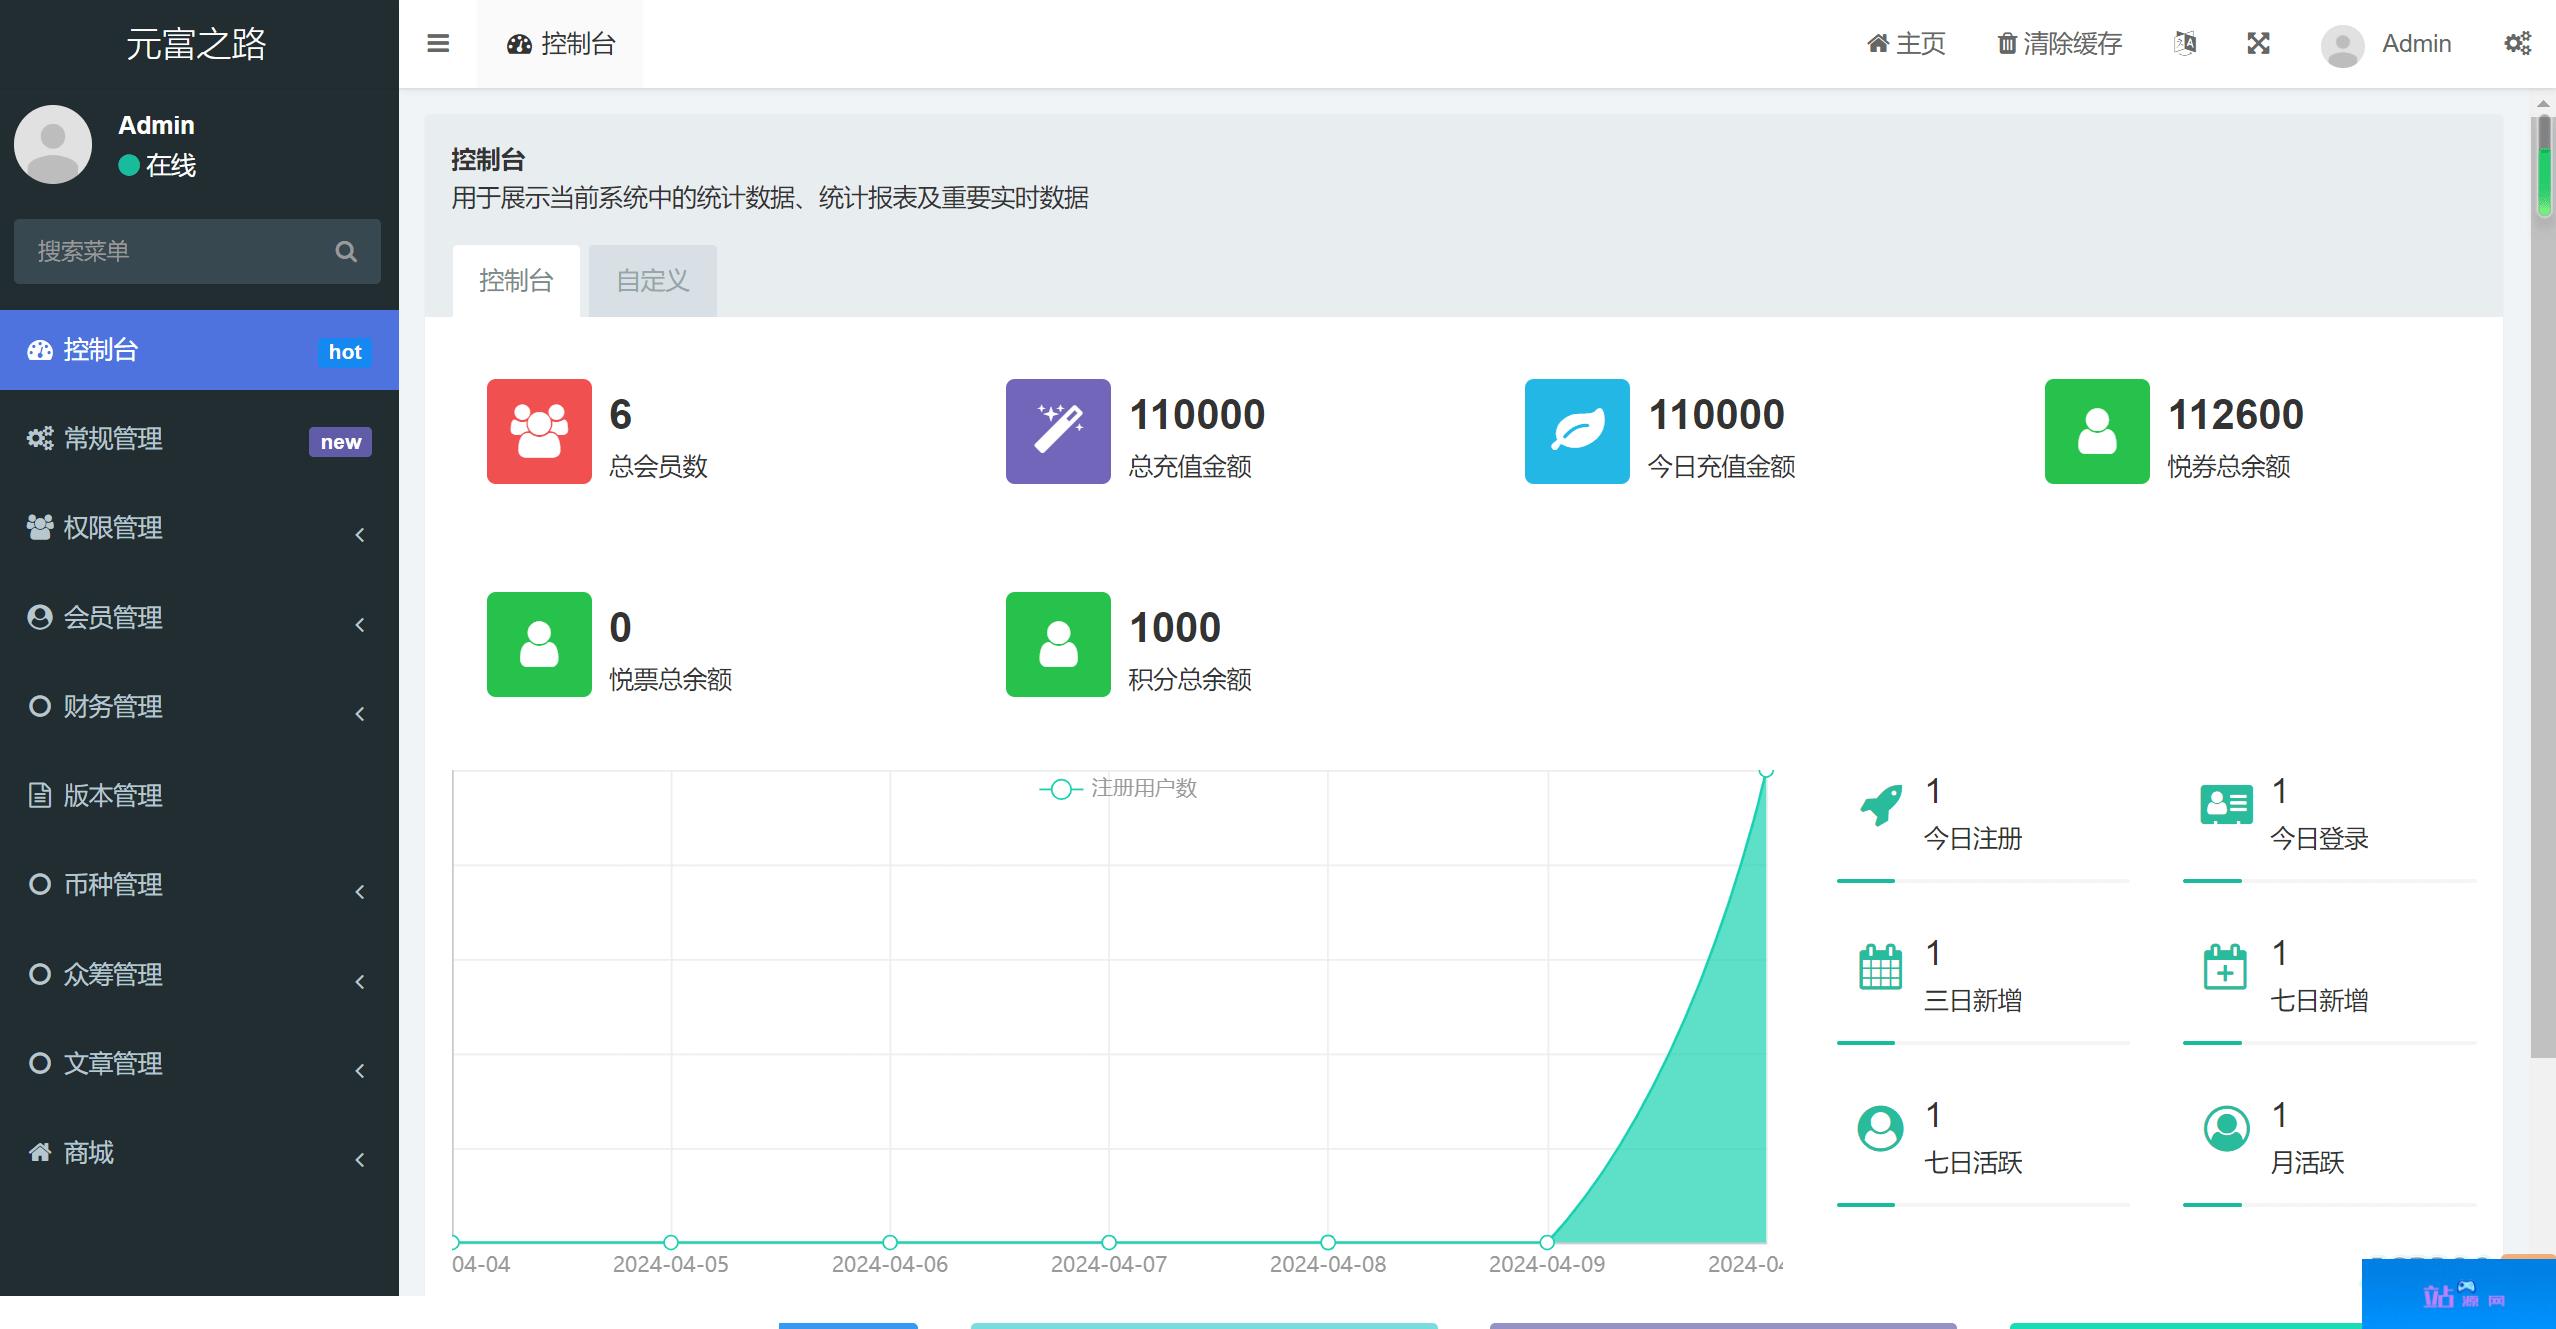2556x1329 pixels.
Task: Enter fullscreen mode via expand icon
Action: click(x=2258, y=43)
